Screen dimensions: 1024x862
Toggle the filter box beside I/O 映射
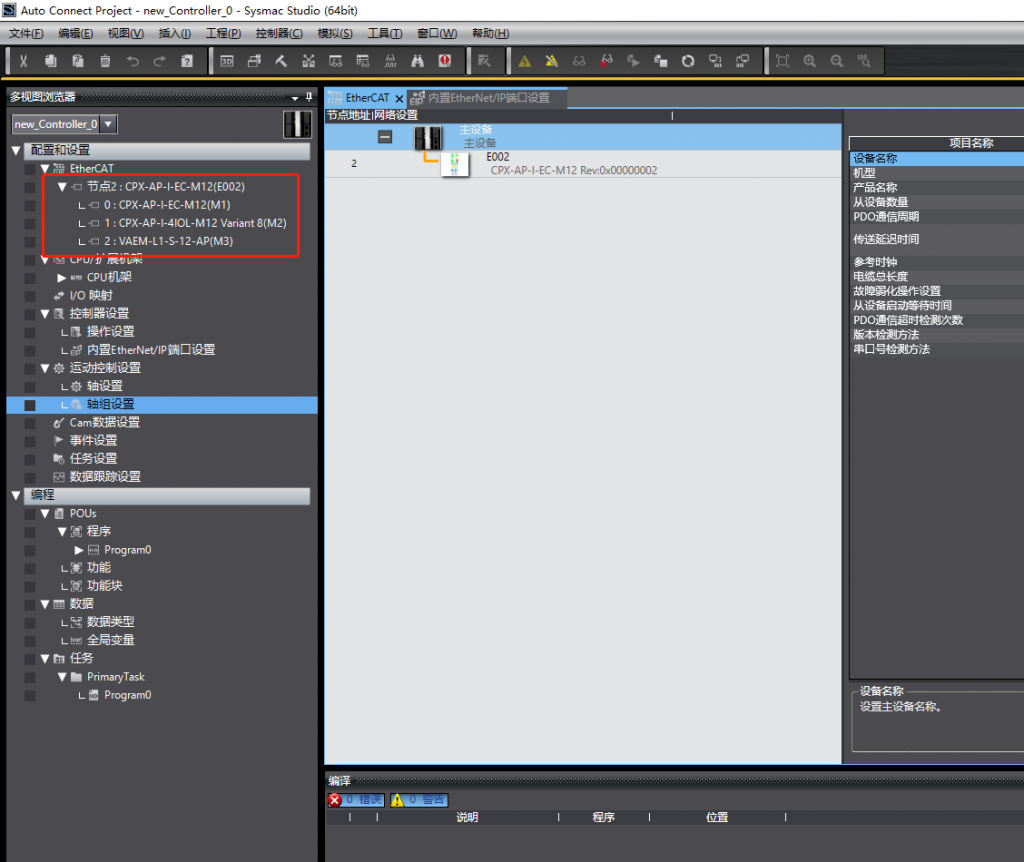pyautogui.click(x=29, y=296)
